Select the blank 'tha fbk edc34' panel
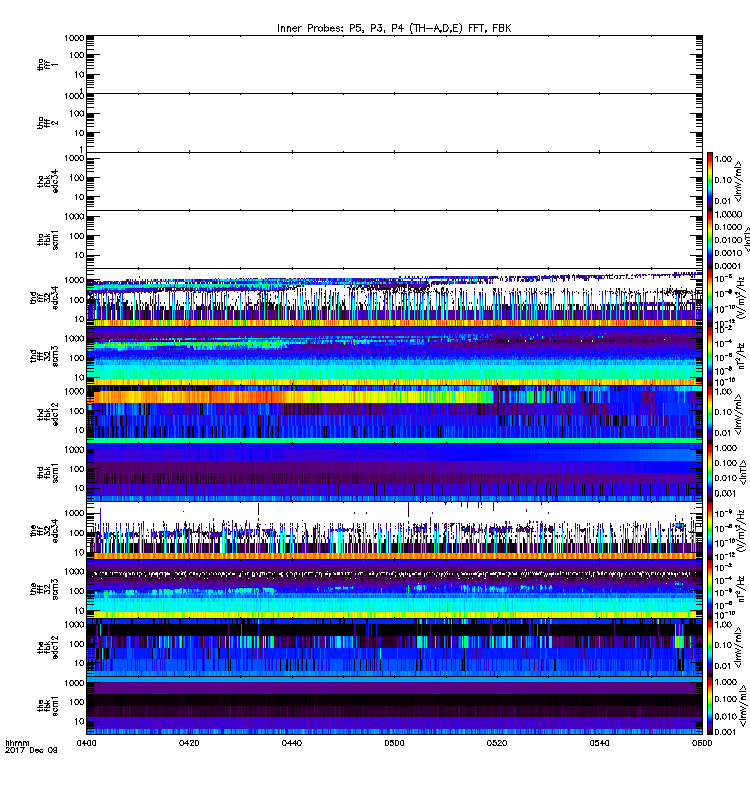Screen dimensions: 750x800 pos(394,181)
